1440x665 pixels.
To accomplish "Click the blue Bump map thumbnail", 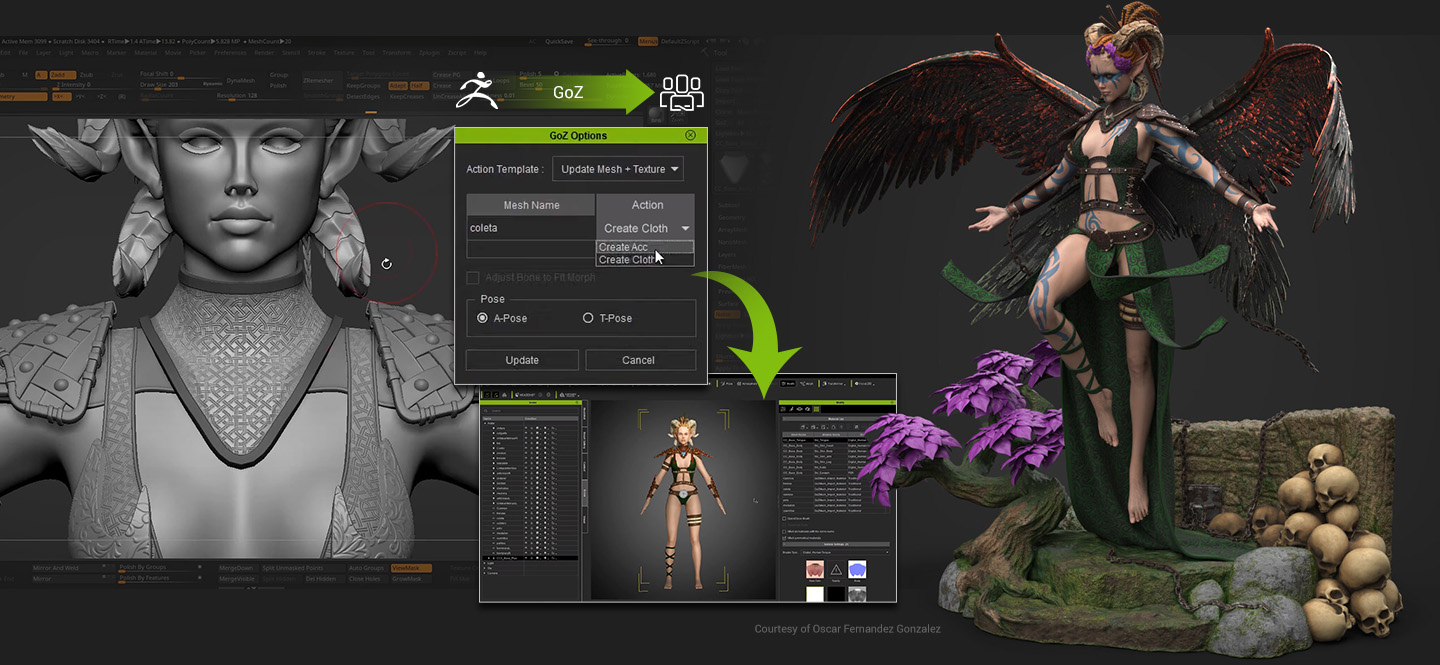I will click(x=857, y=570).
